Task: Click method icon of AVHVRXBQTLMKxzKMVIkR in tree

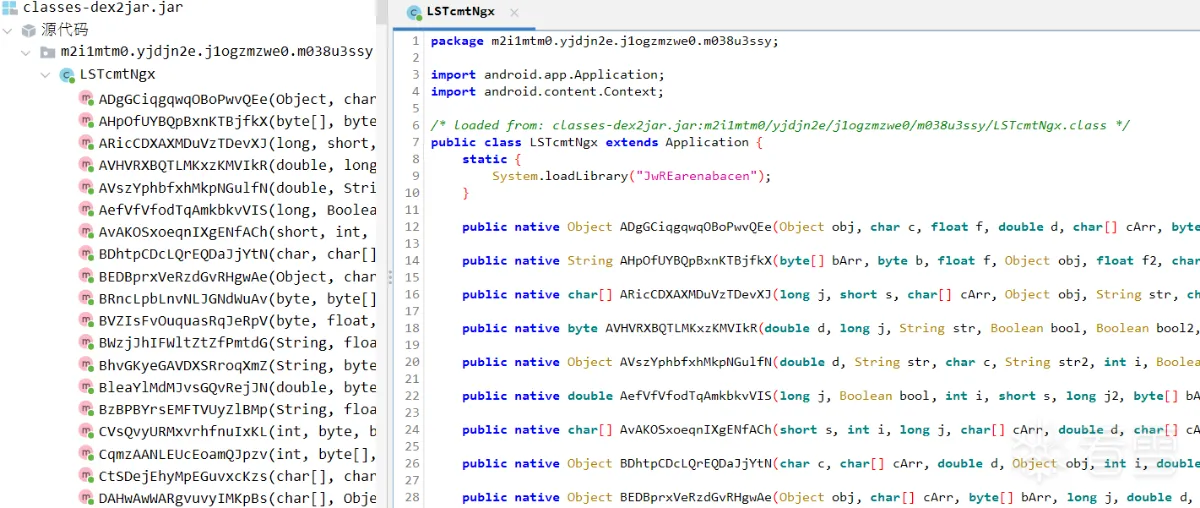Action: [x=86, y=165]
